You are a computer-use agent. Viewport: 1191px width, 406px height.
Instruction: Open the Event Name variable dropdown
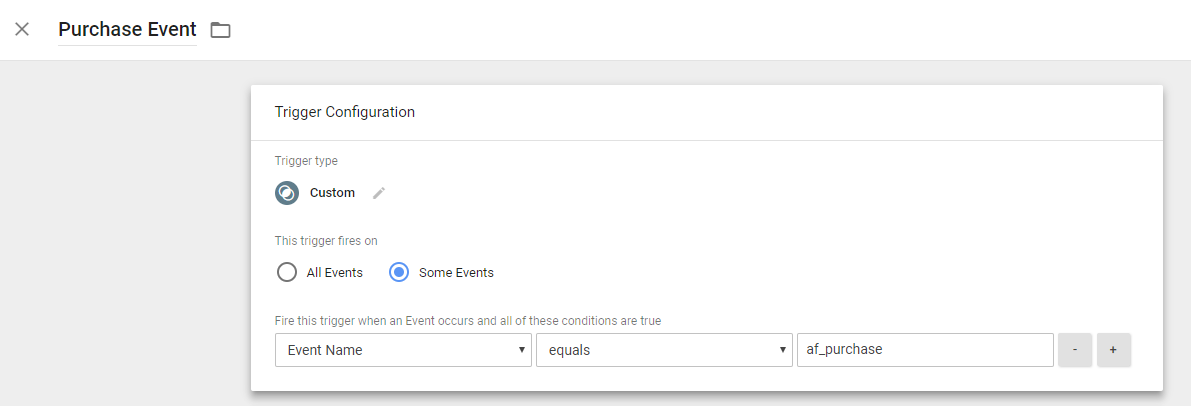point(403,350)
